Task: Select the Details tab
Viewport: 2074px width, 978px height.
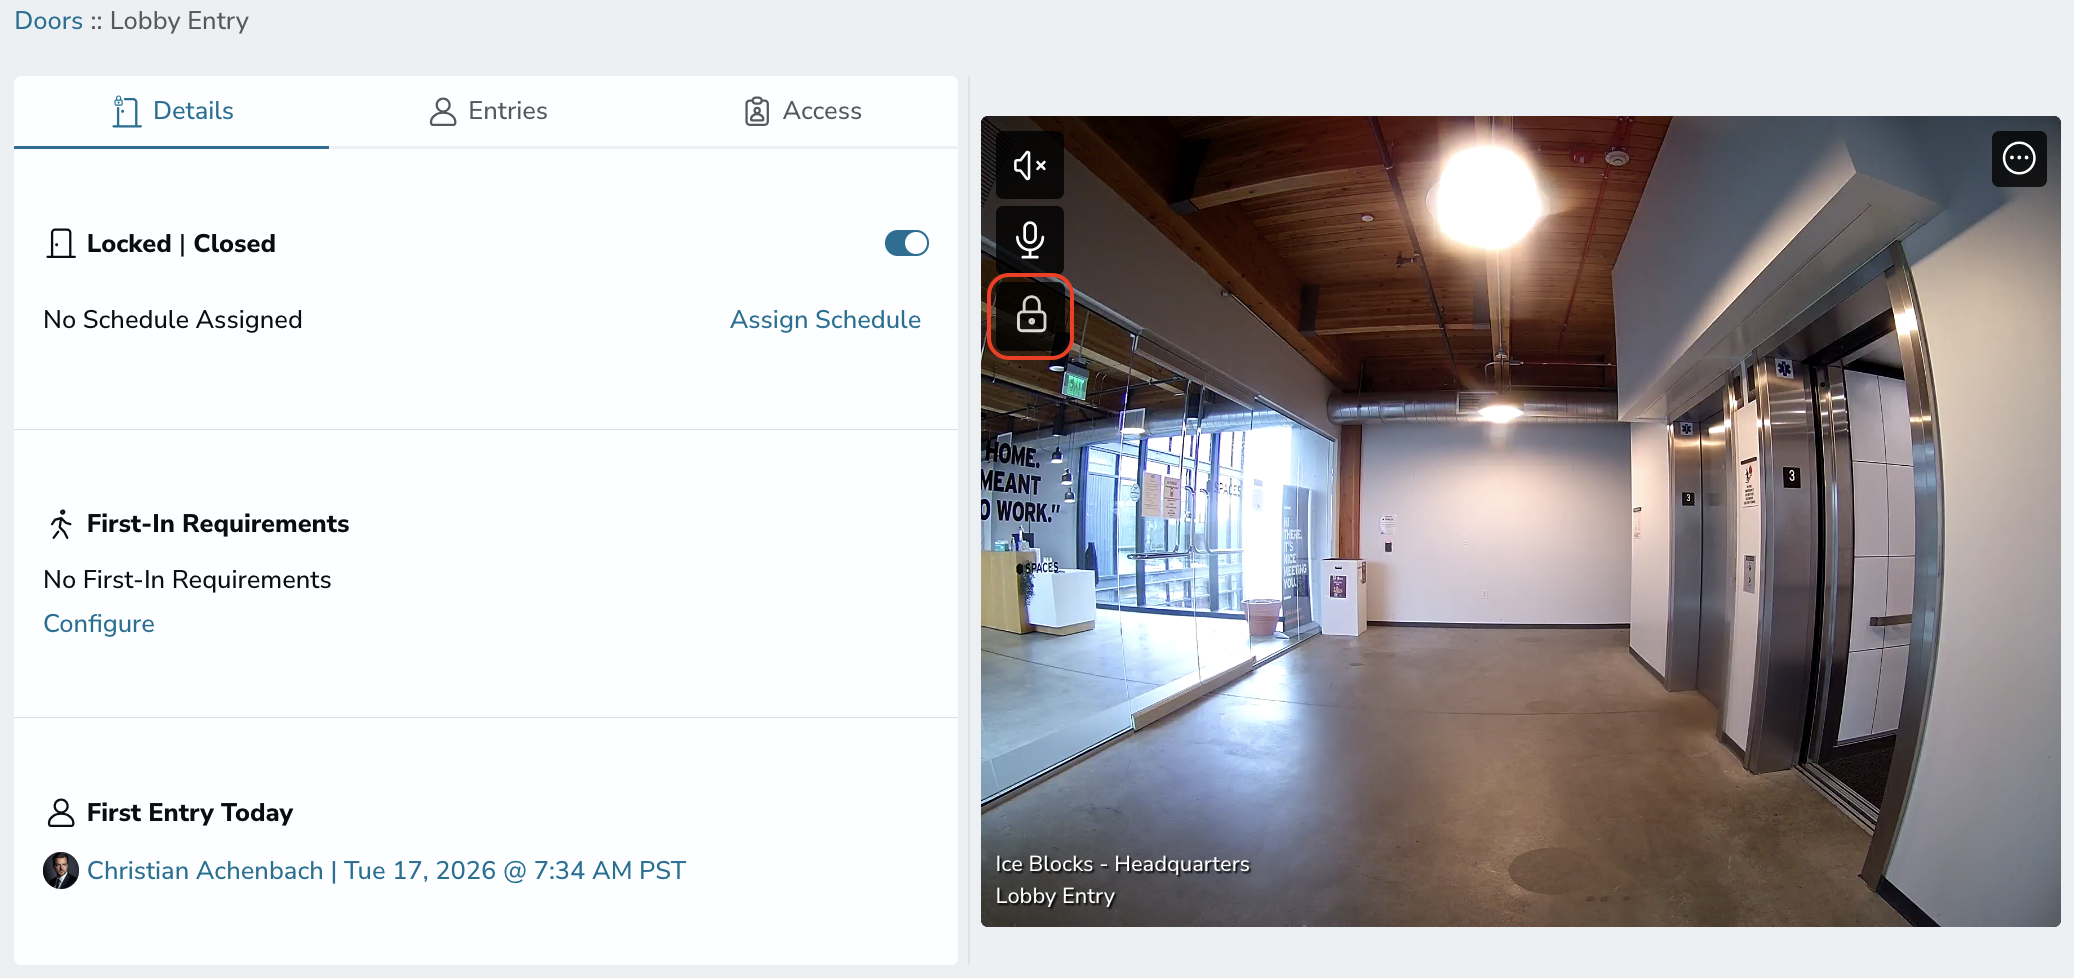Action: 172,111
